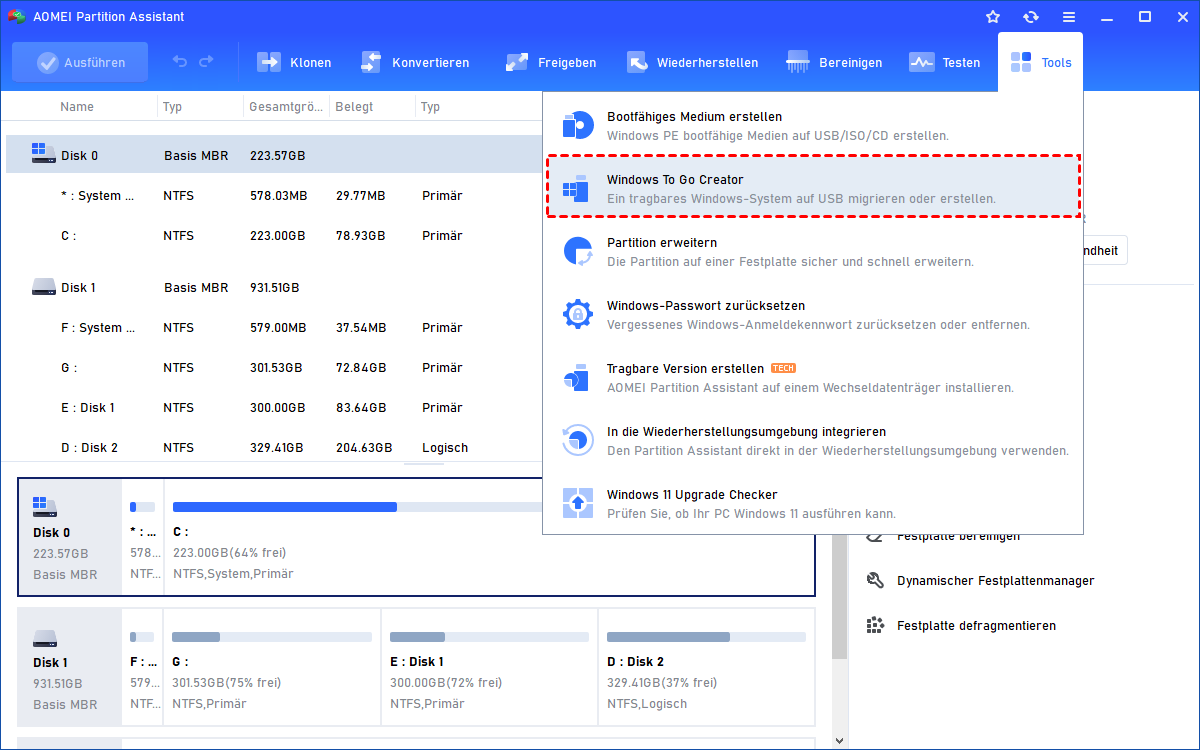Select F: partition block in disk map
Viewport: 1200px width, 750px height.
(142, 666)
